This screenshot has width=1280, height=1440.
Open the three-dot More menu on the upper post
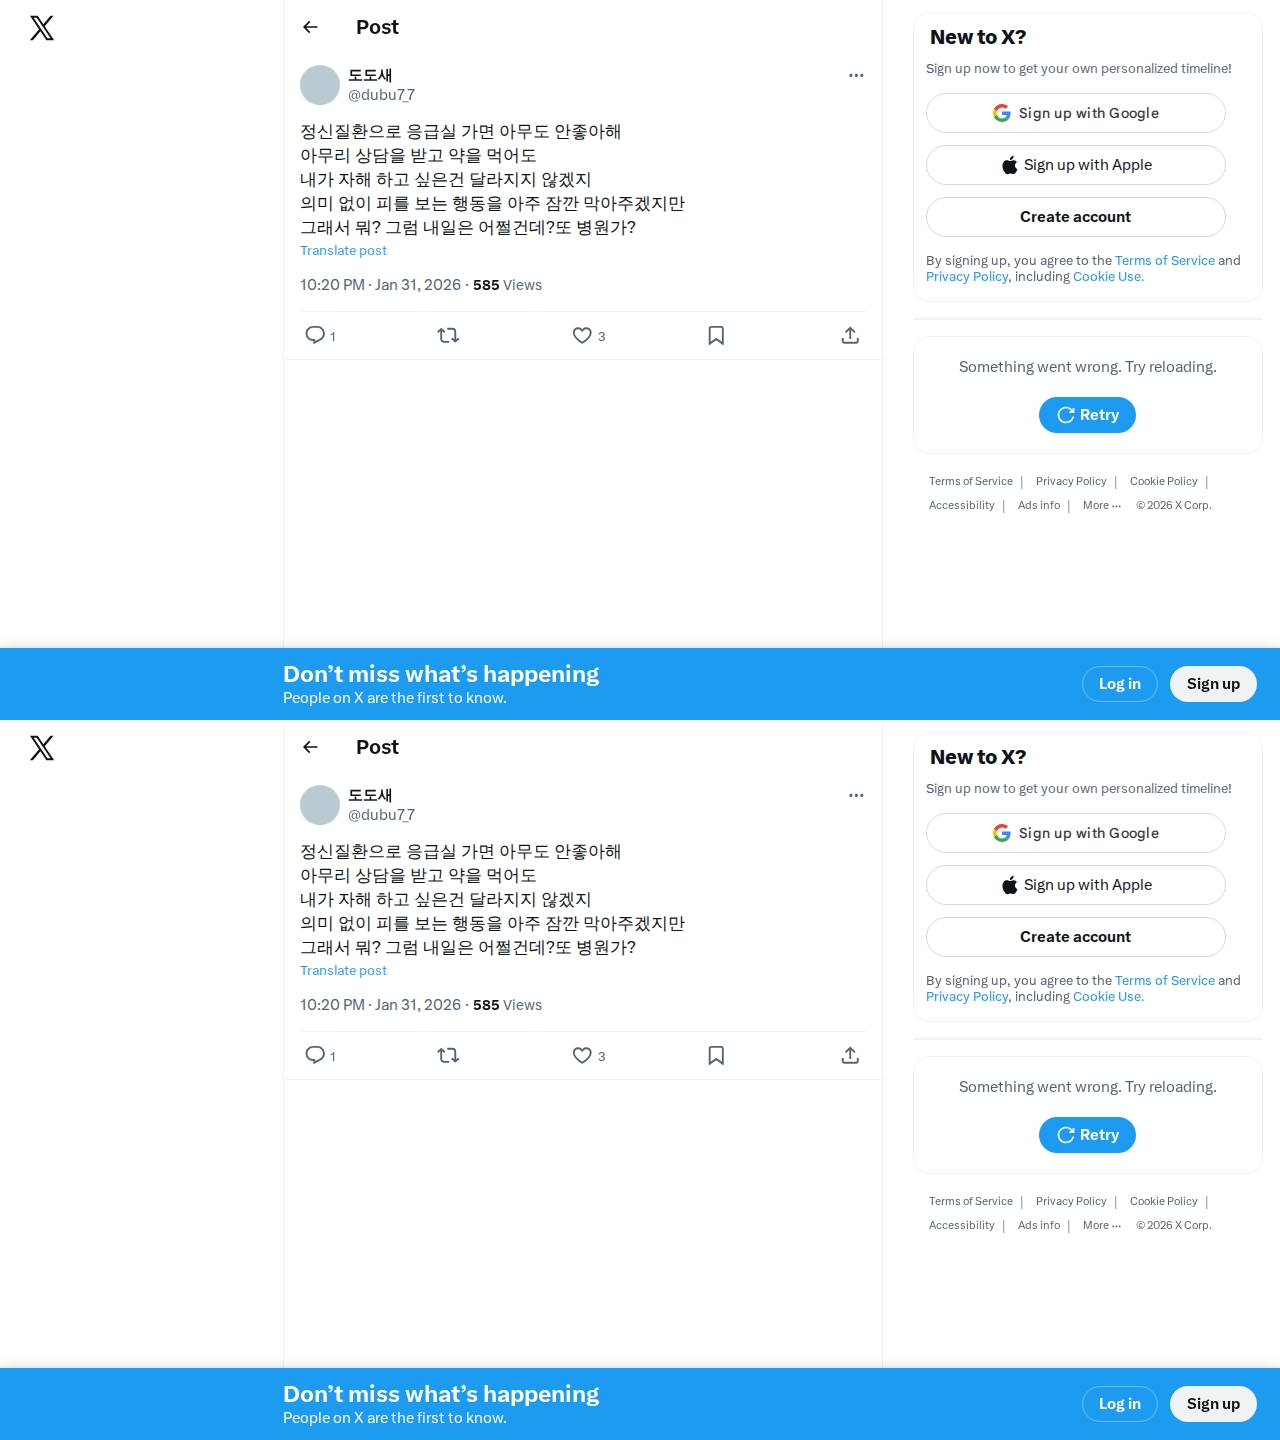(856, 75)
